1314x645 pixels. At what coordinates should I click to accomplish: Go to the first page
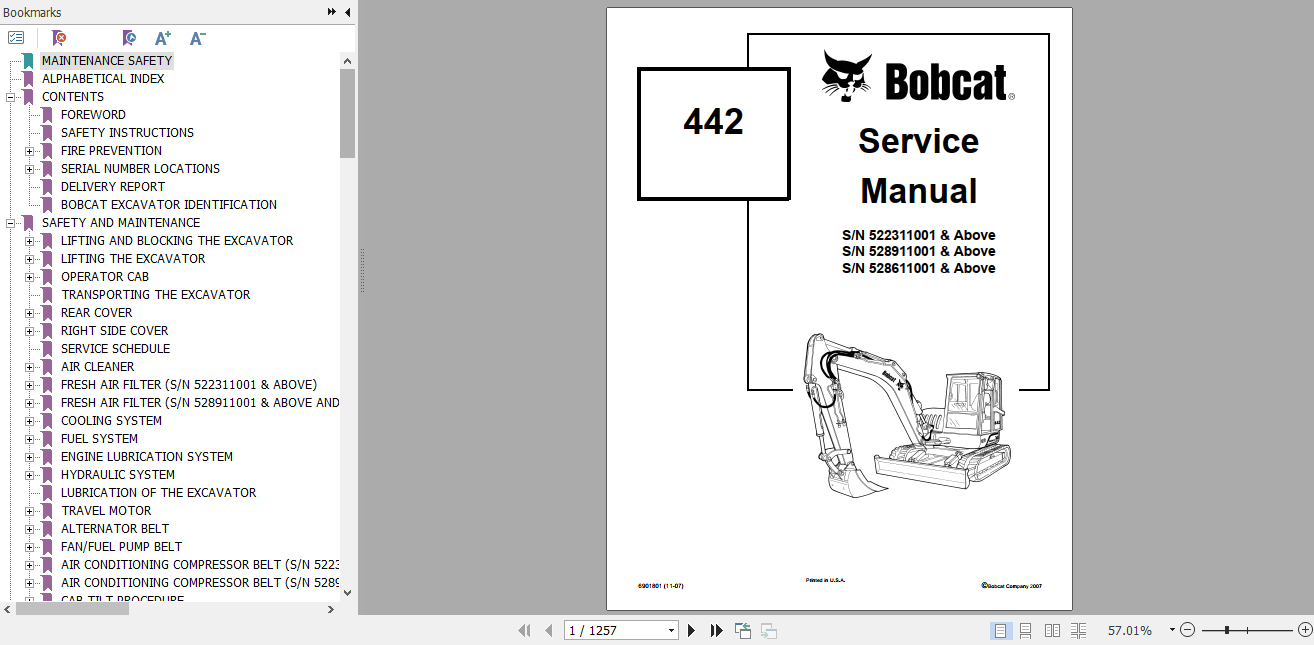[x=524, y=630]
